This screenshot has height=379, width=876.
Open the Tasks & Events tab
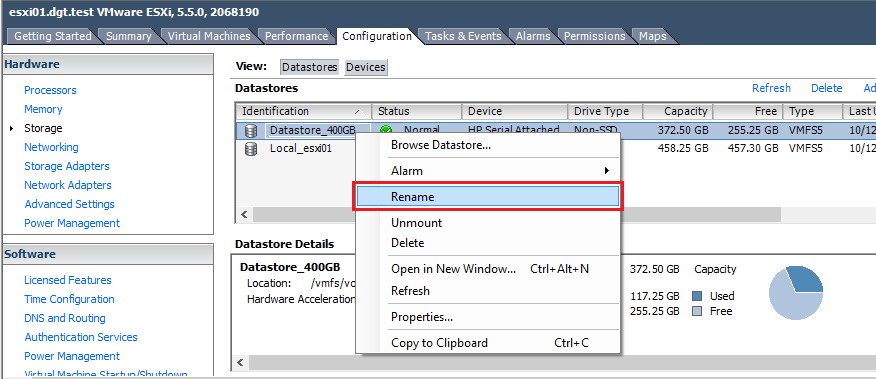[463, 36]
